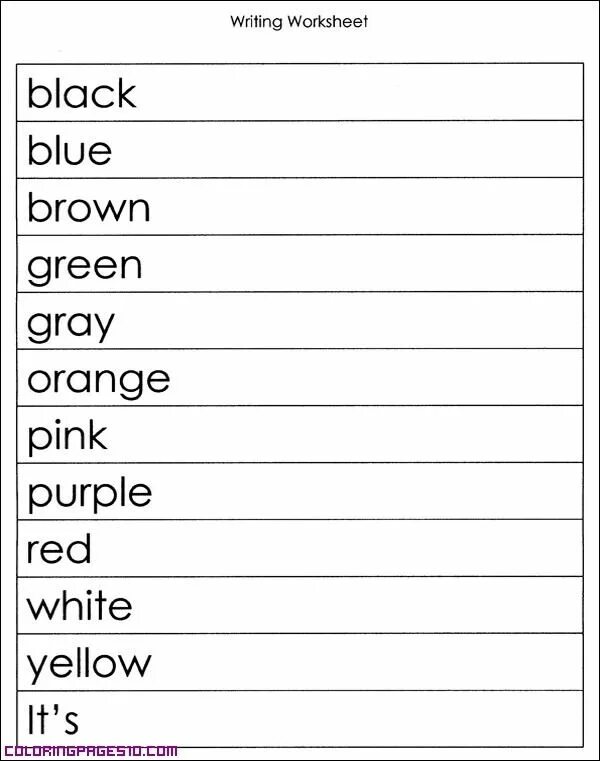Image resolution: width=600 pixels, height=761 pixels.
Task: Click the blank writing area next to yellow
Action: [x=369, y=662]
